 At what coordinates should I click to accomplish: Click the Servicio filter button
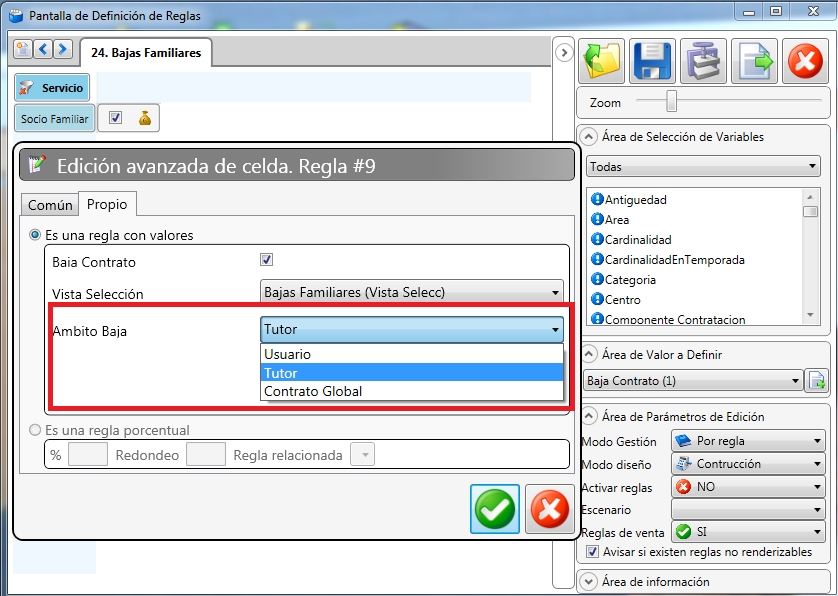52,88
